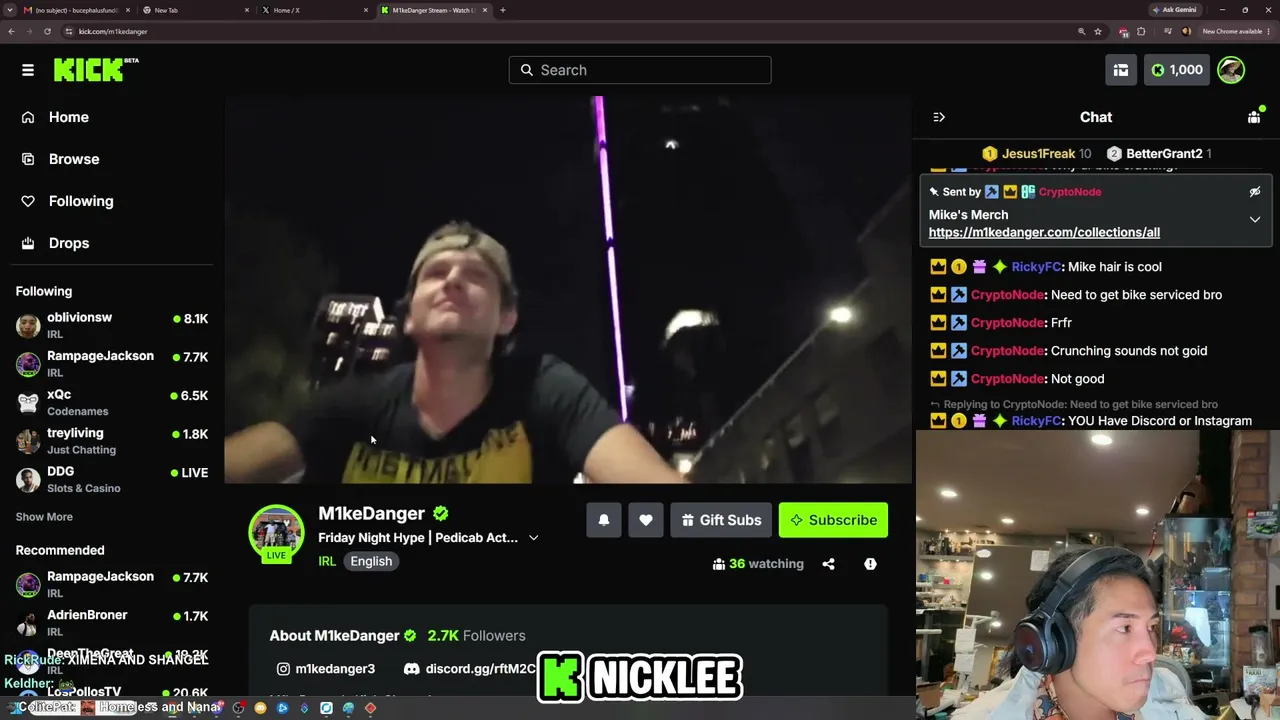
Task: Collapse the pinned message chevron
Action: tap(1255, 220)
